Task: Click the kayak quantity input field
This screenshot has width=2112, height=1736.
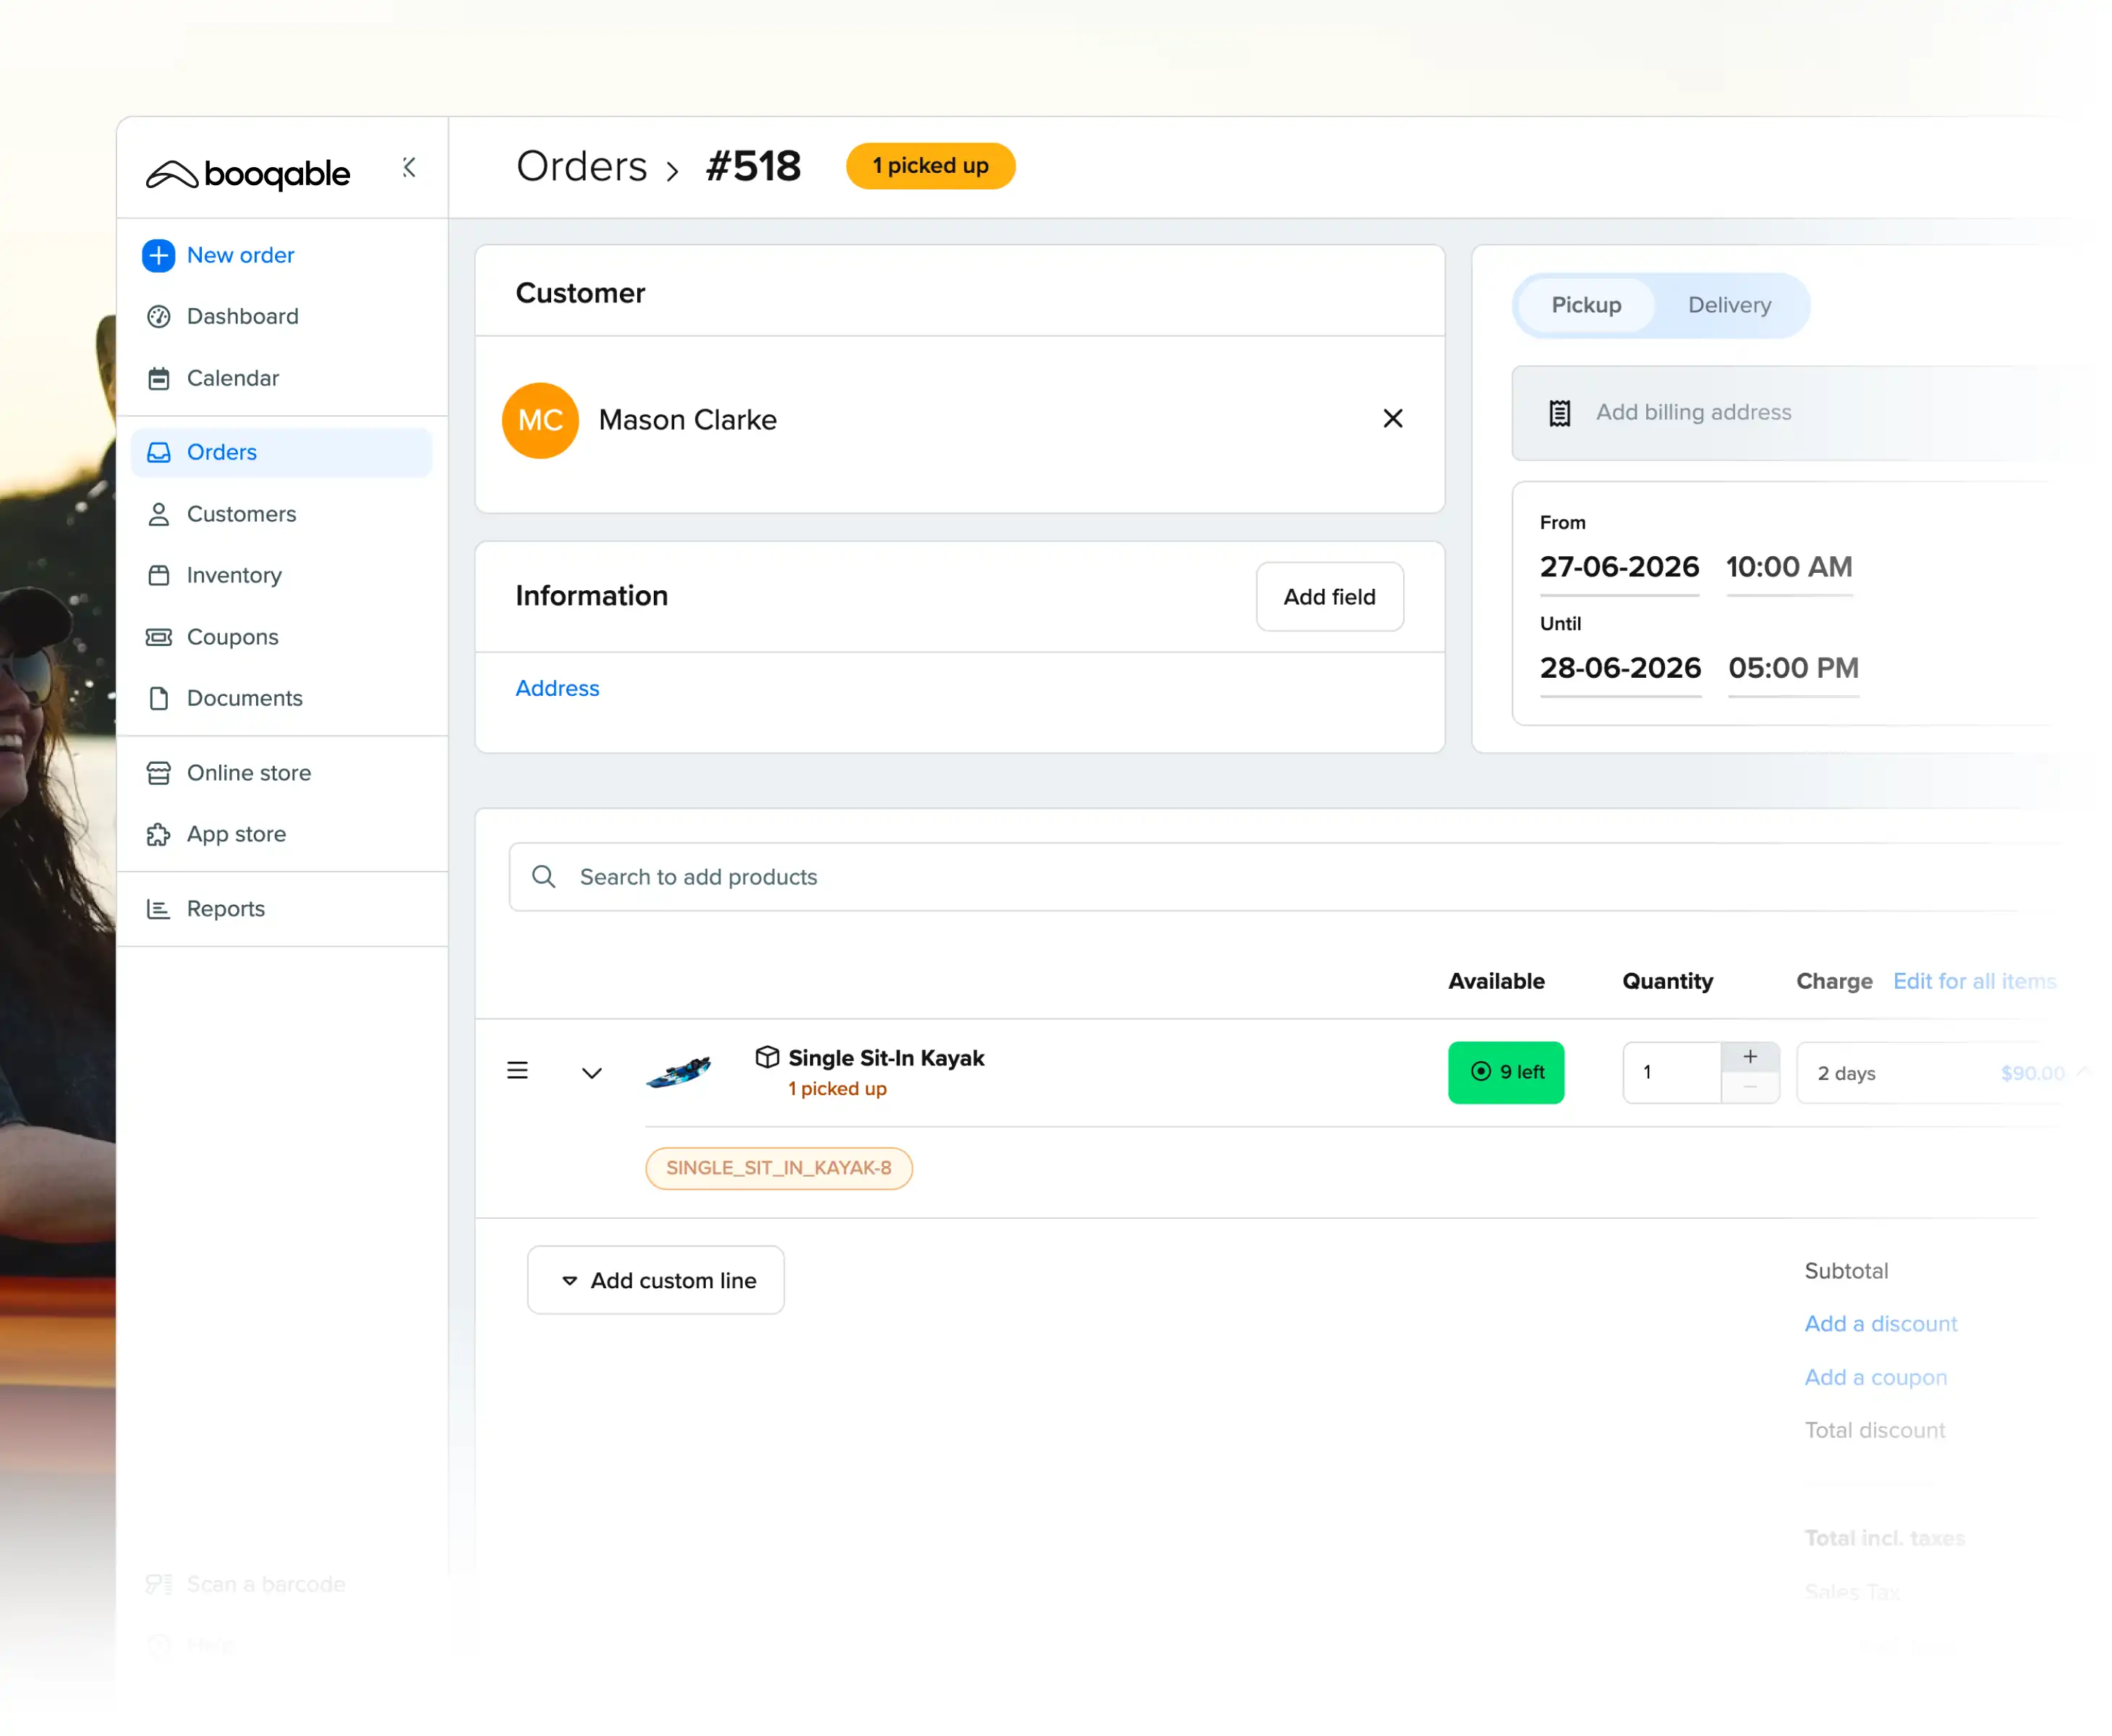Action: point(1671,1073)
